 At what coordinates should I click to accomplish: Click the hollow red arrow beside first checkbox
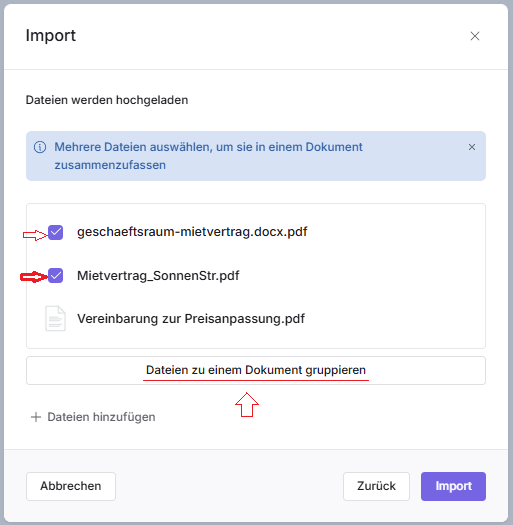pos(35,235)
